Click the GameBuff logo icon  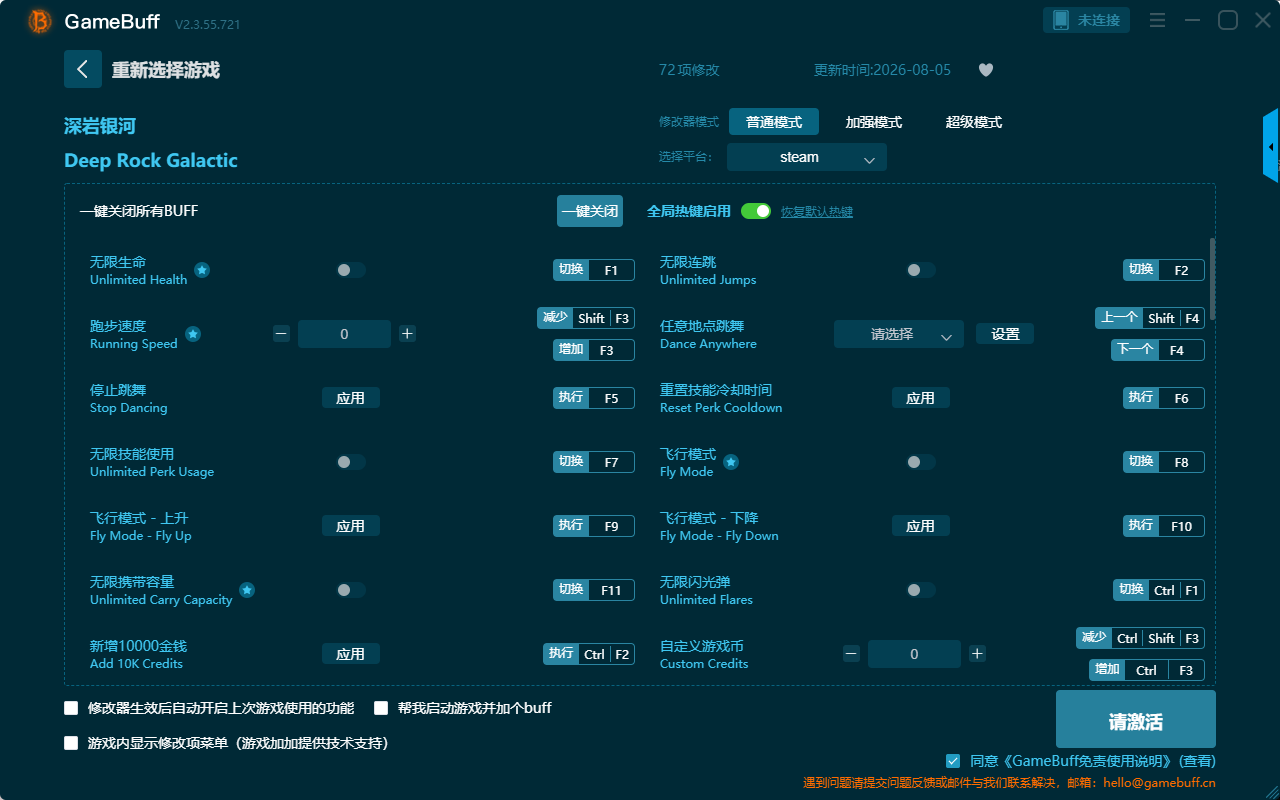(40, 21)
